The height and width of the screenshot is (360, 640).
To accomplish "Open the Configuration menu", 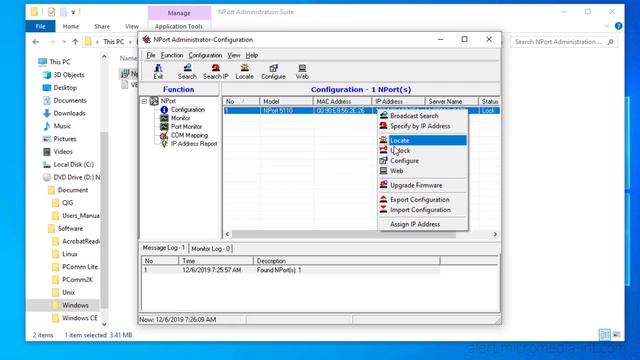I will 205,55.
